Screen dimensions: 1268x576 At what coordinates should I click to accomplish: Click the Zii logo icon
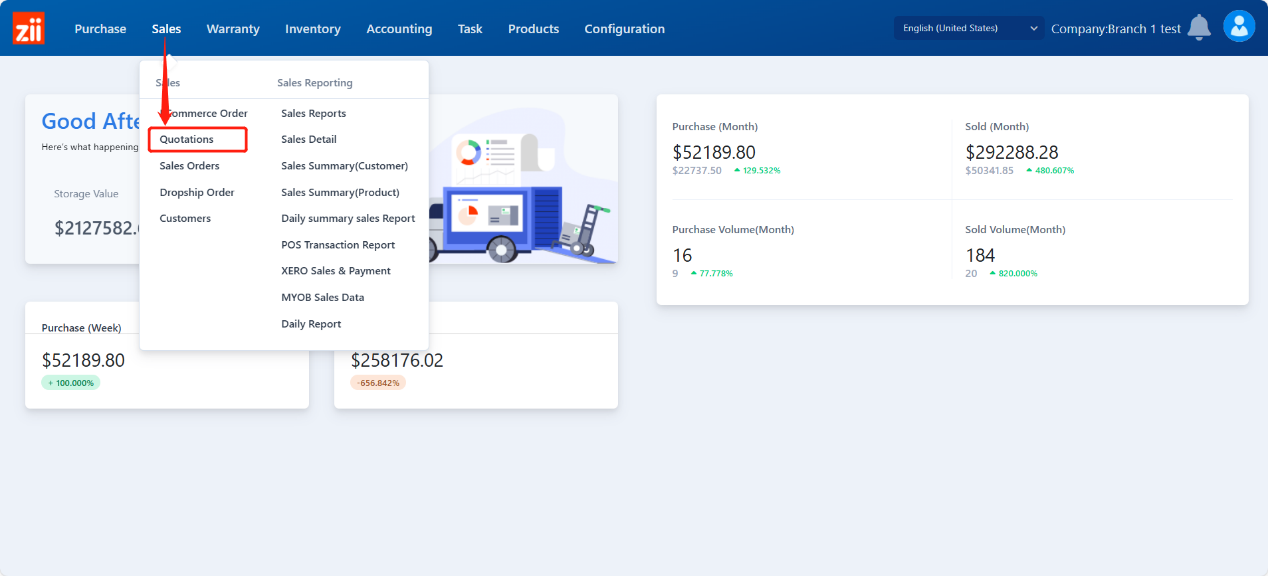click(28, 28)
